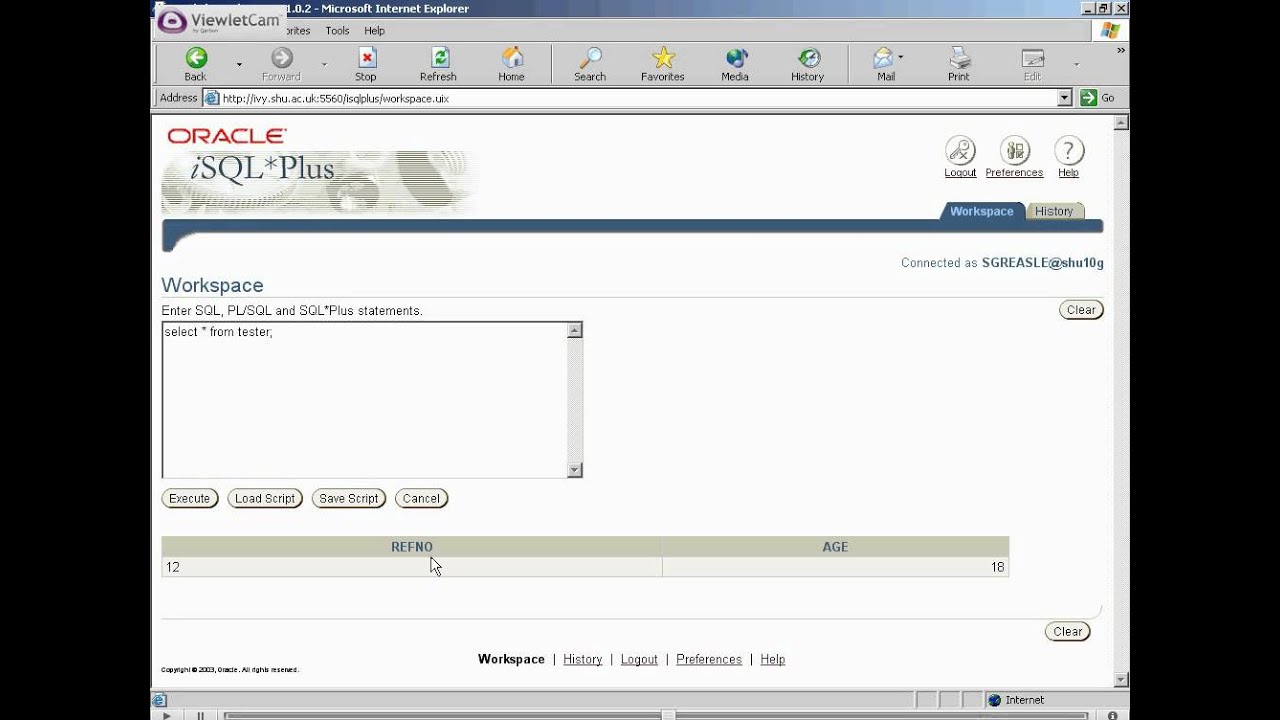Expand the toolbar overflow chevron
Screen dimensions: 1280x720
[x=1120, y=50]
